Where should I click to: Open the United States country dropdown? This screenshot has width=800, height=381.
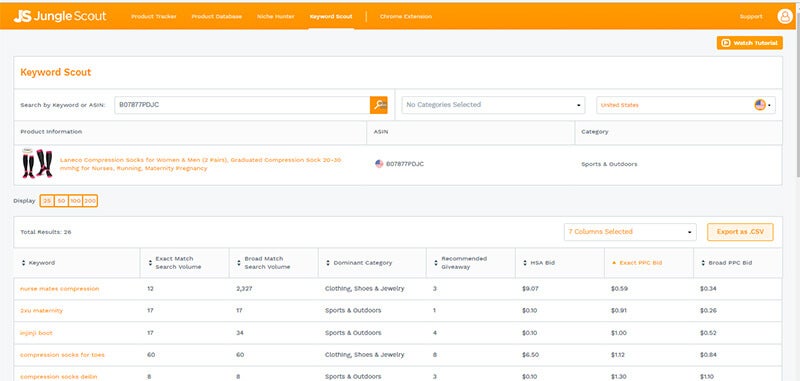tap(686, 105)
